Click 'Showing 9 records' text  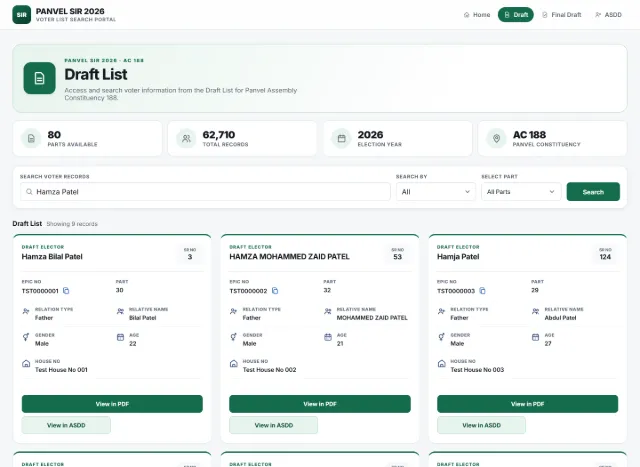pyautogui.click(x=72, y=224)
